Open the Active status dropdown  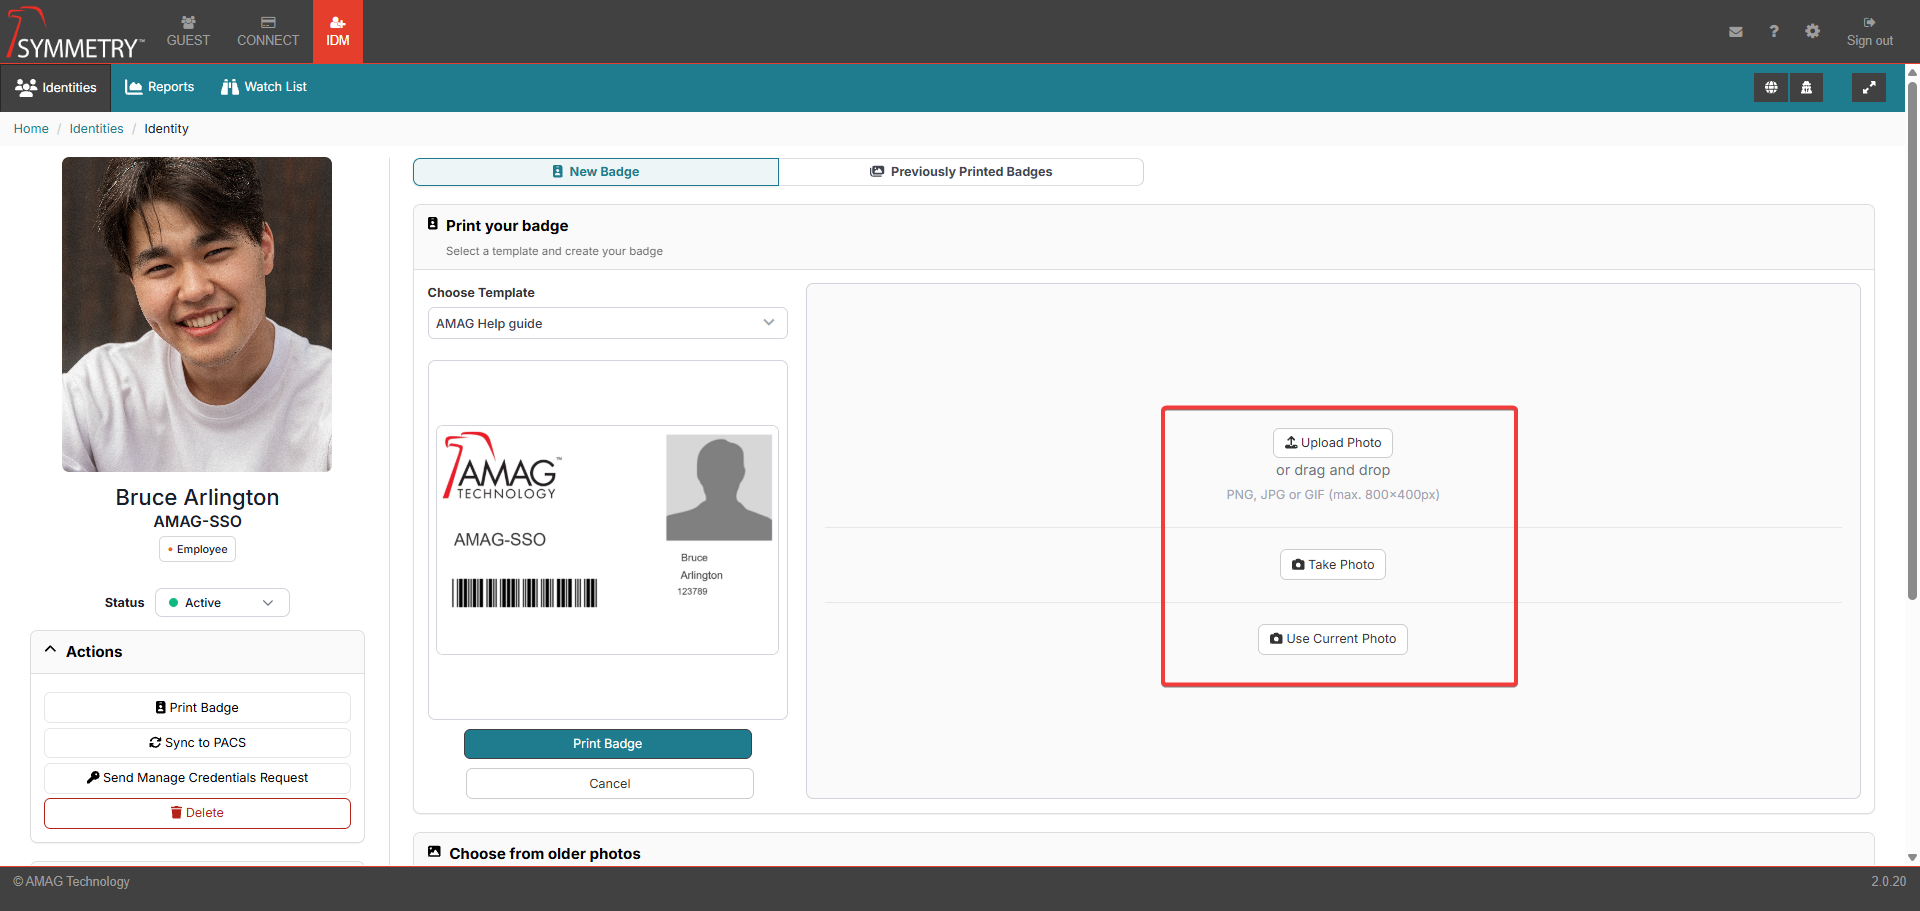pyautogui.click(x=222, y=603)
